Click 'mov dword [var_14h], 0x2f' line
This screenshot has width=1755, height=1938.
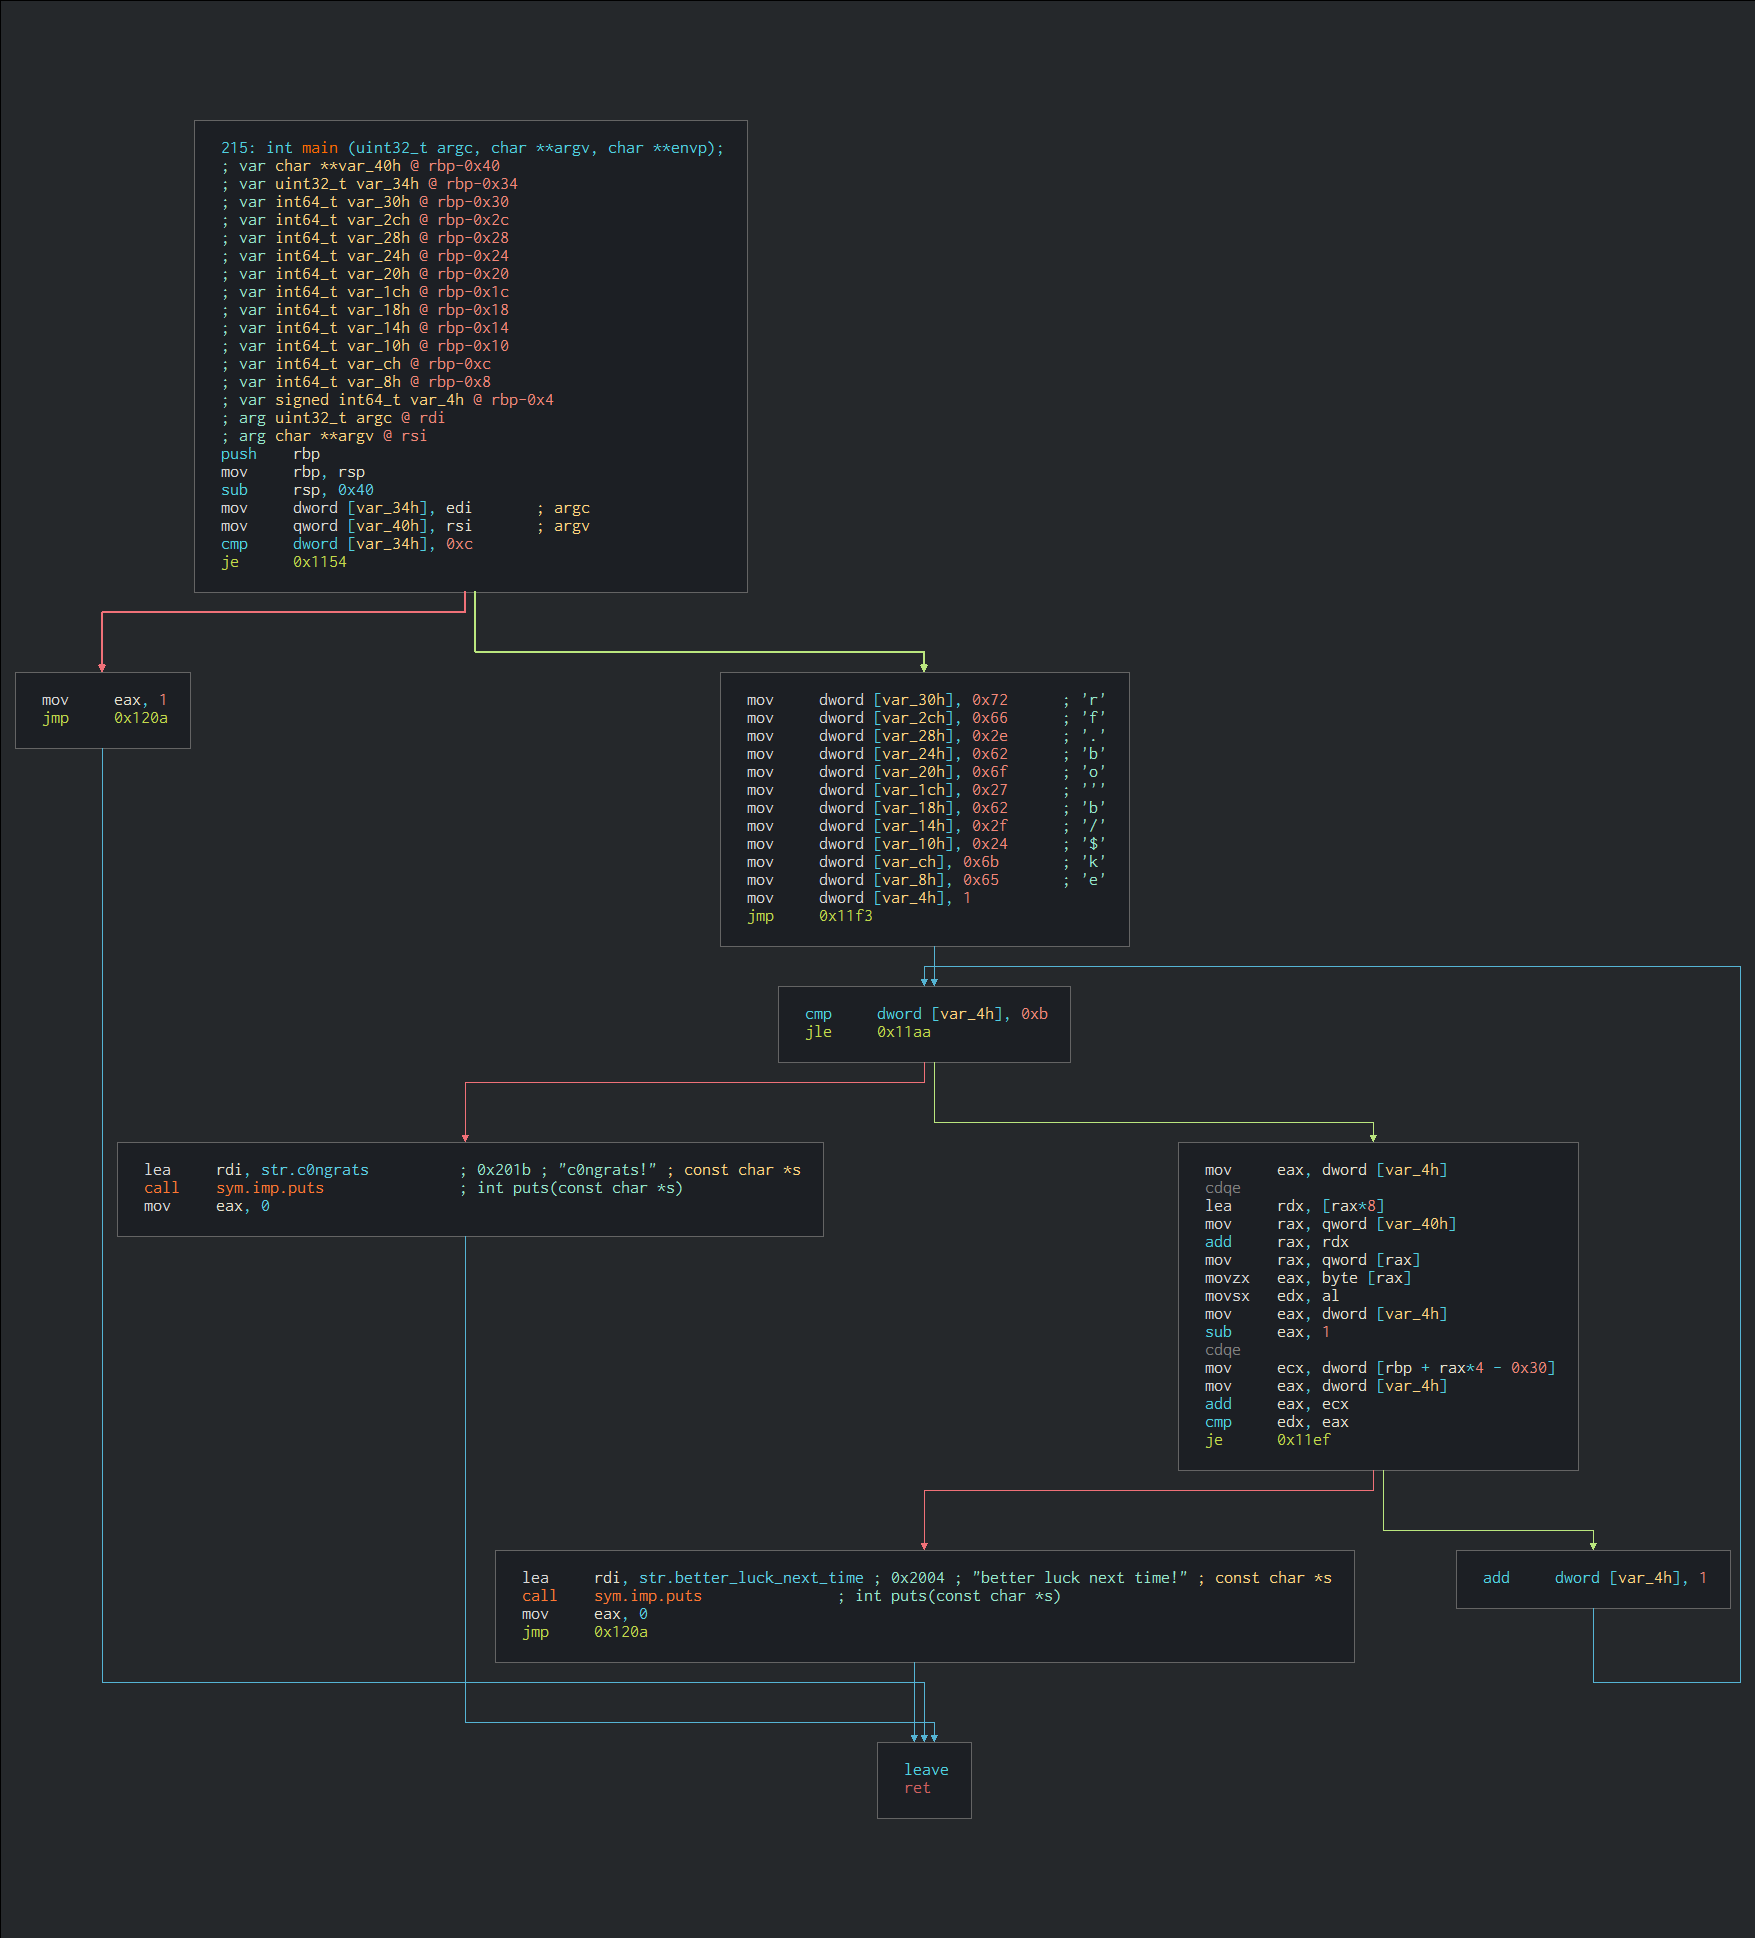[x=877, y=826]
